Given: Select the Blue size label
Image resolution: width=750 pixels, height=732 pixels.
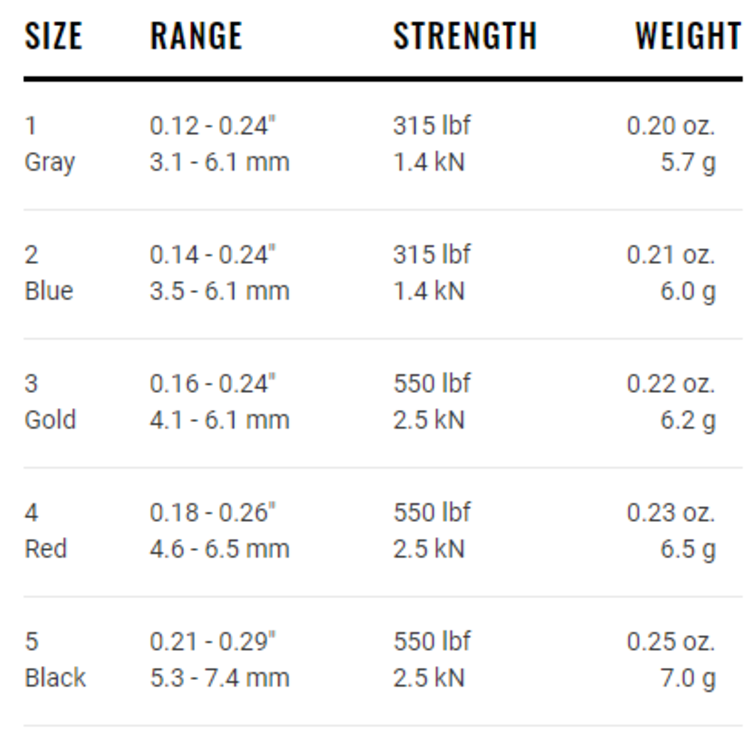Looking at the screenshot, I should coord(48,291).
